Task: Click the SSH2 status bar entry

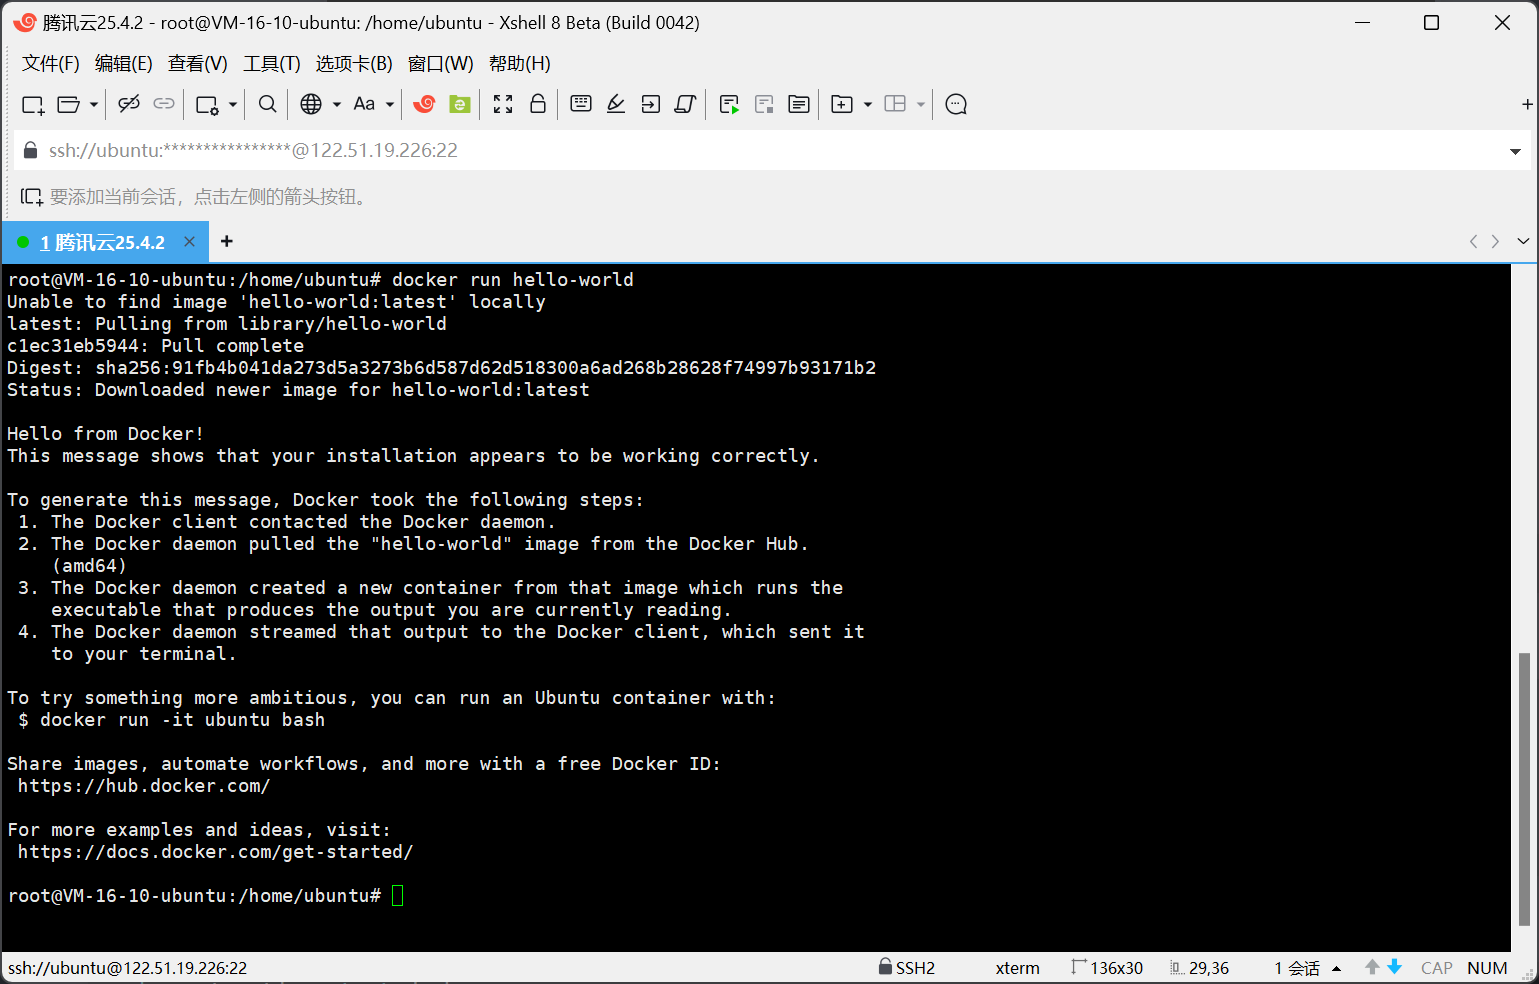Action: tap(907, 968)
